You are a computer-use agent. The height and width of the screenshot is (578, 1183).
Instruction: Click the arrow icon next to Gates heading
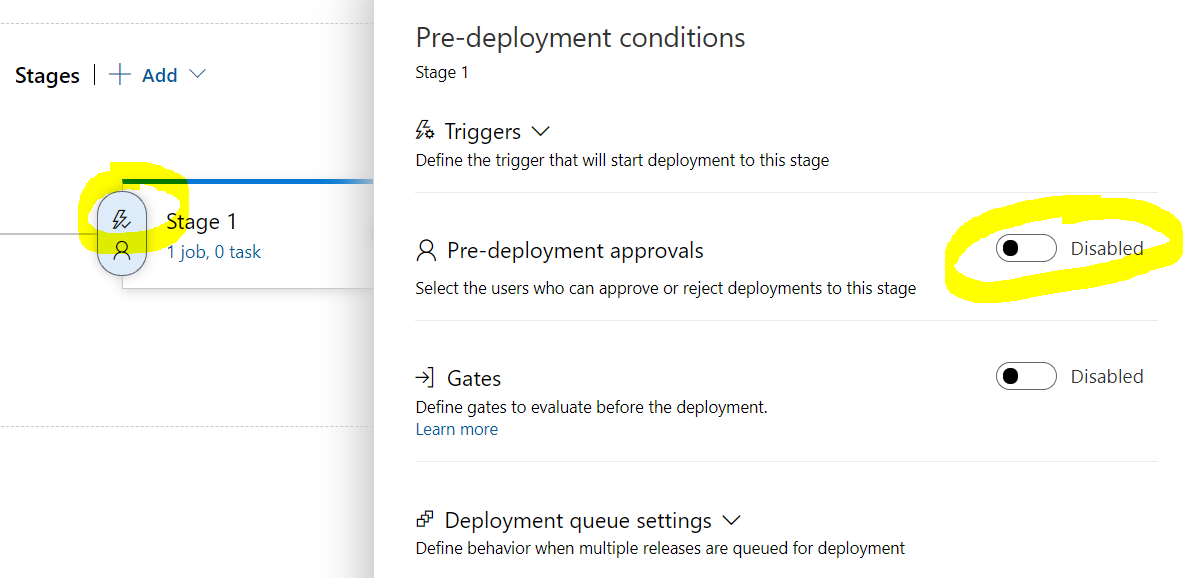coord(426,377)
